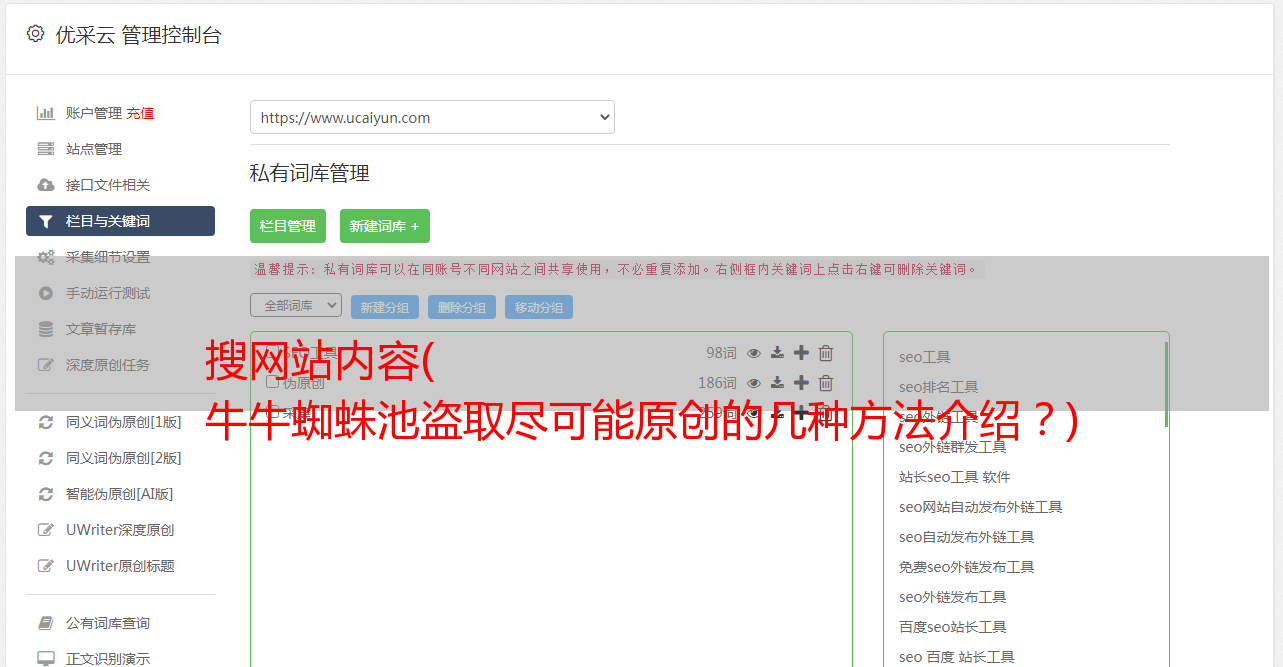Select keyword seo 百度 站长工具
The height and width of the screenshot is (667, 1283).
click(x=957, y=657)
